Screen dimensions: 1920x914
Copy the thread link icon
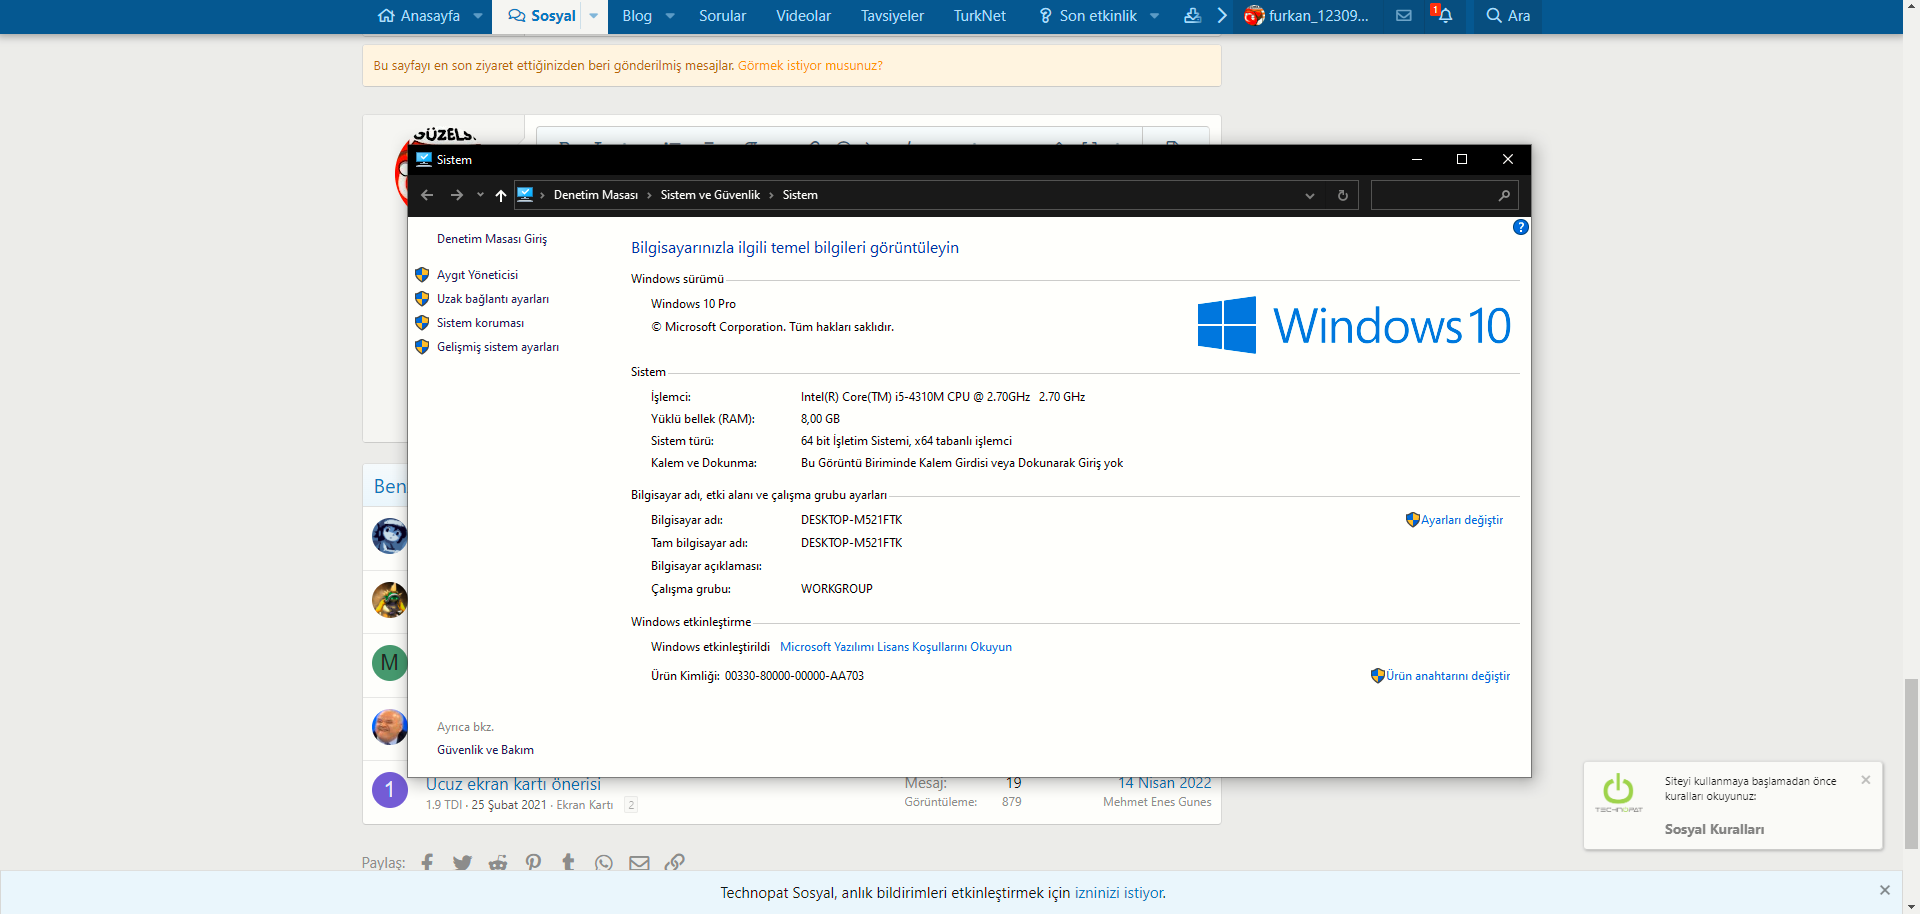(x=675, y=862)
